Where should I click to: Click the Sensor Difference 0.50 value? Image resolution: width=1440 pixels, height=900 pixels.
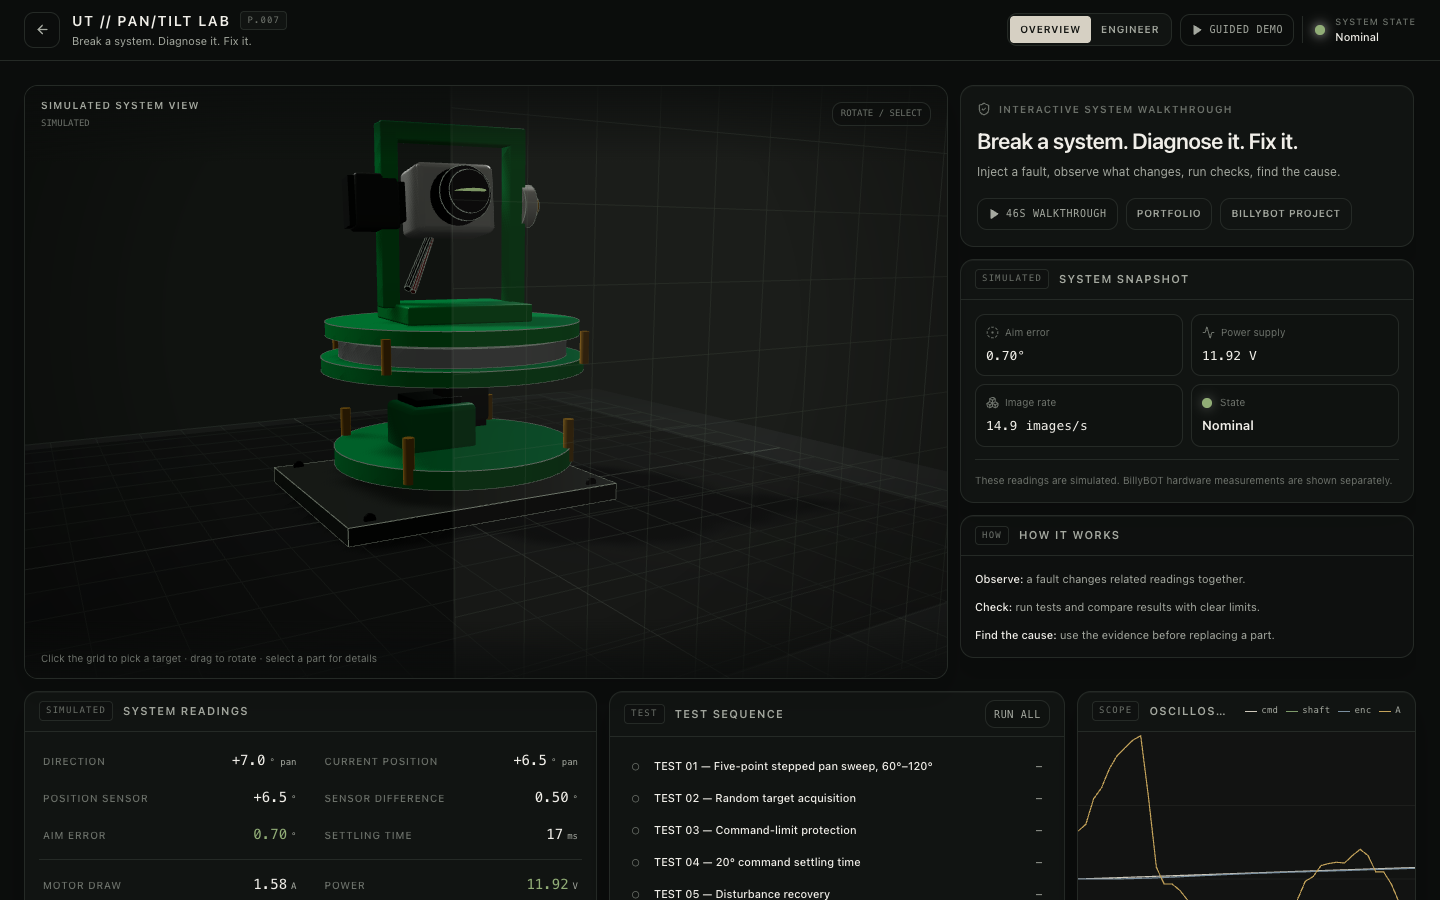556,798
